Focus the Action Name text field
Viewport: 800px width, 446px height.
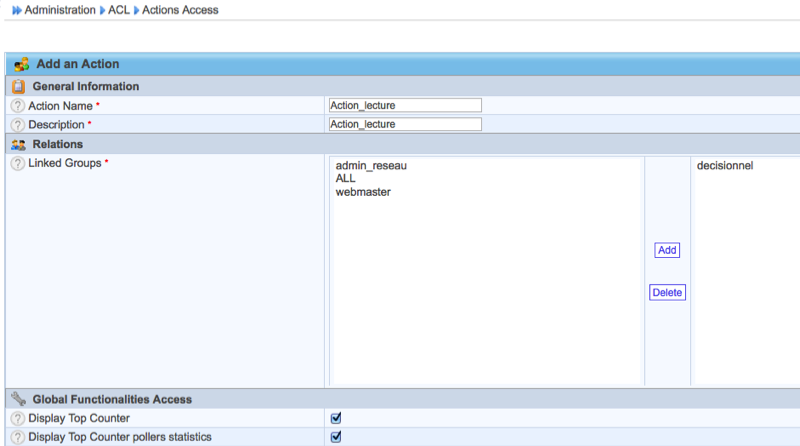click(405, 105)
